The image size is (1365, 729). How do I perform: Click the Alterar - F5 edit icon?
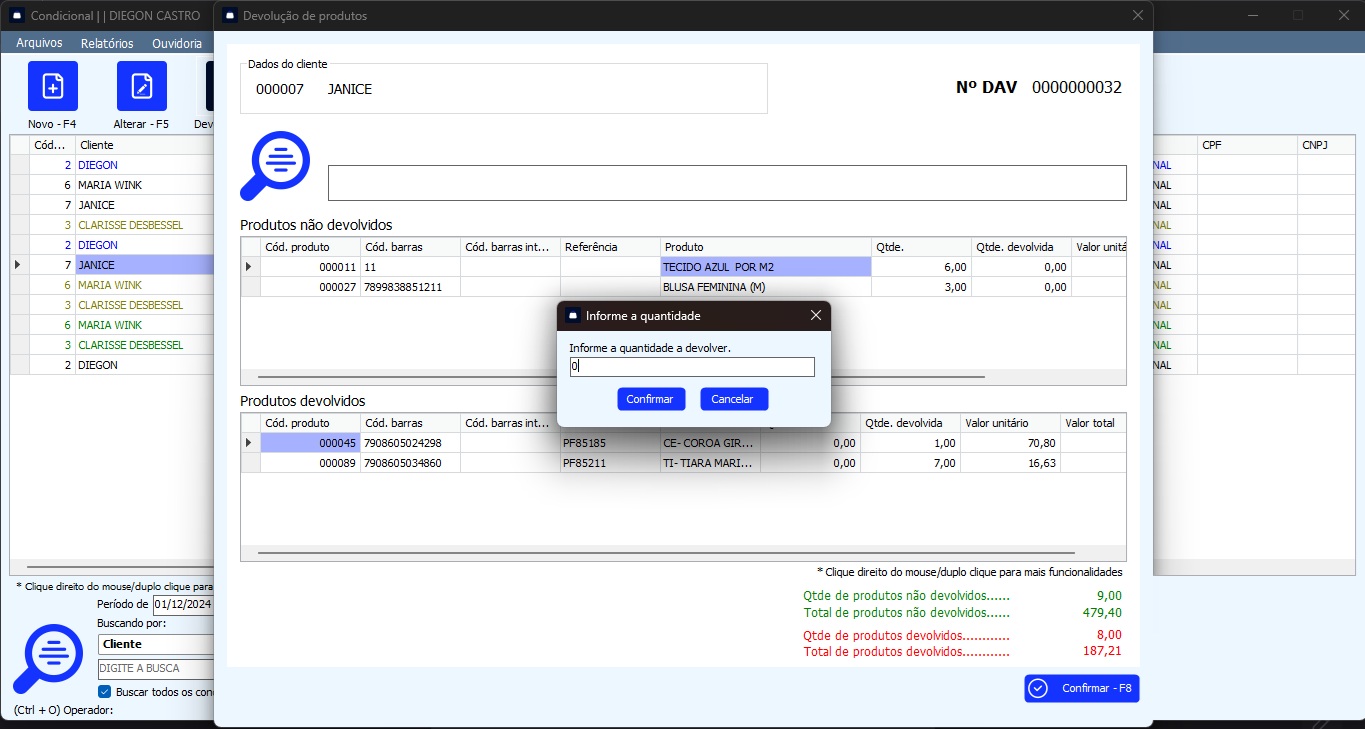pyautogui.click(x=142, y=86)
